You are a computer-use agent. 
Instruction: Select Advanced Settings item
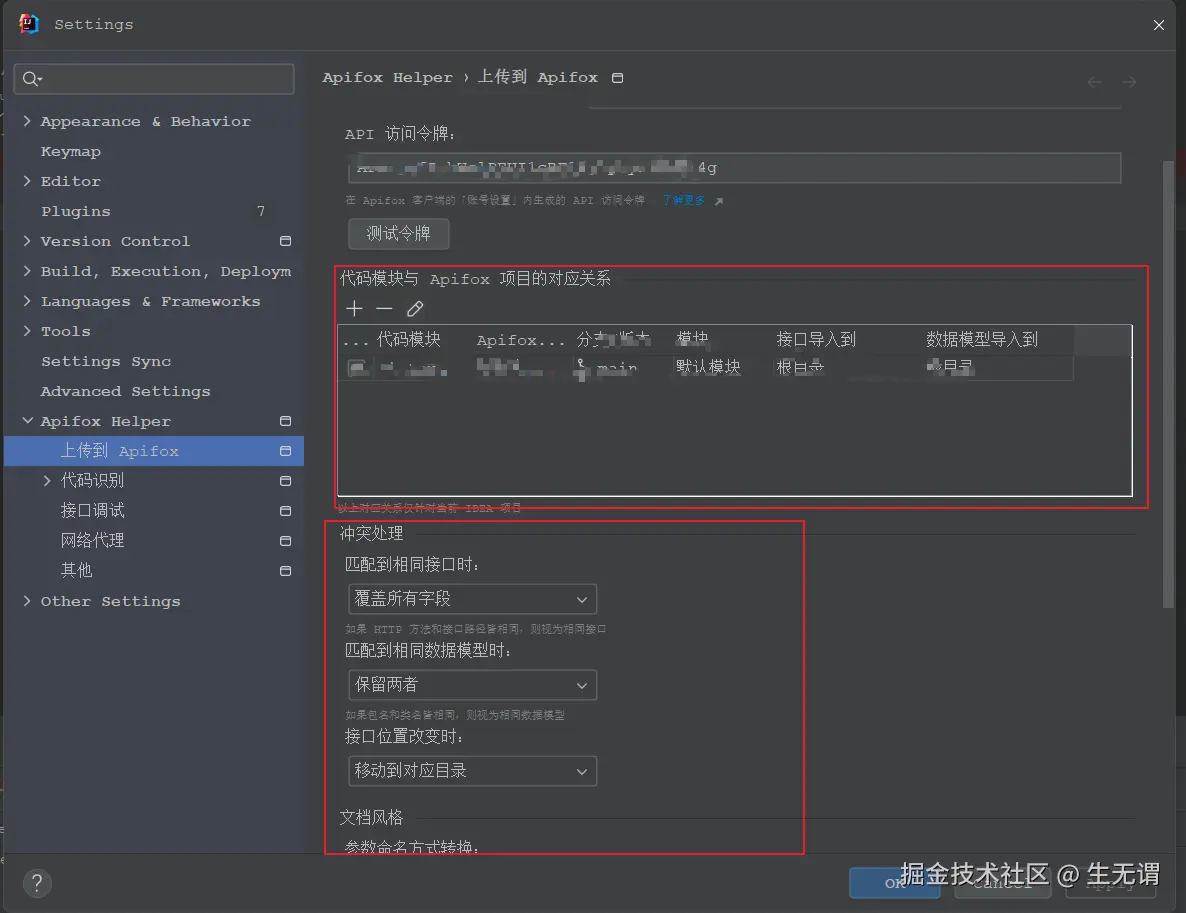(x=126, y=391)
